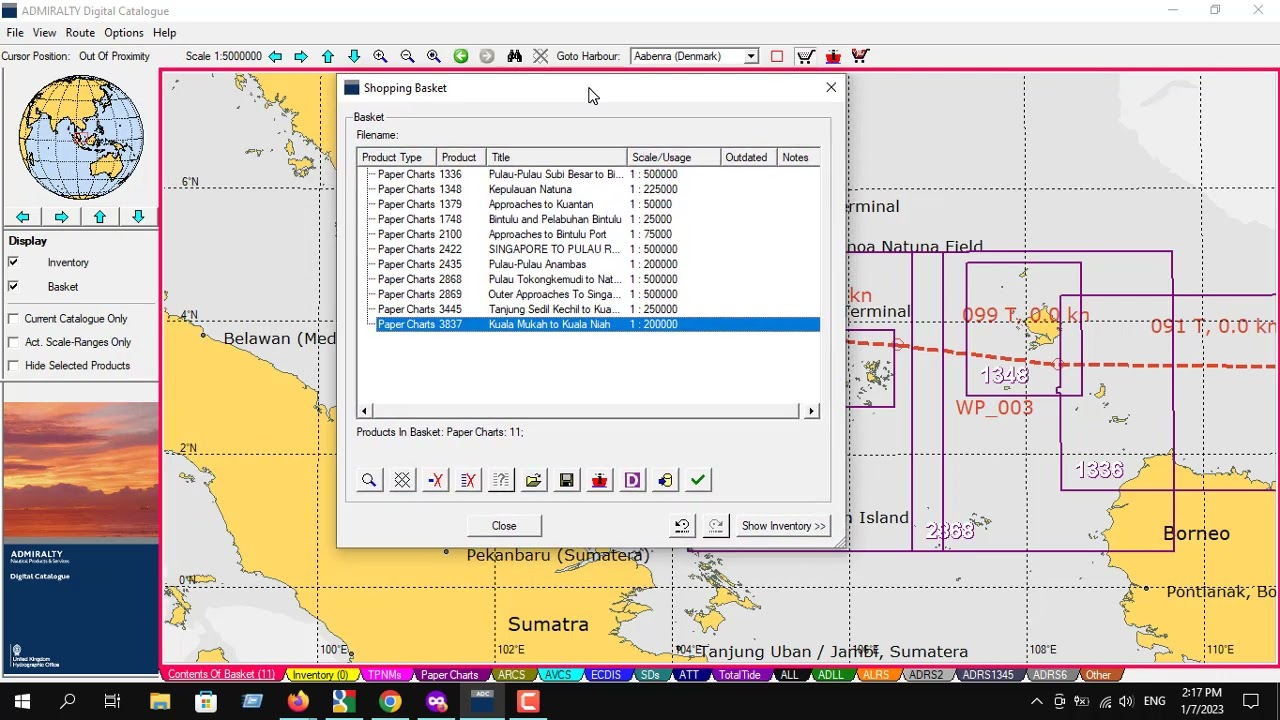Open the binoculars search tool
The height and width of the screenshot is (720, 1280).
point(514,57)
